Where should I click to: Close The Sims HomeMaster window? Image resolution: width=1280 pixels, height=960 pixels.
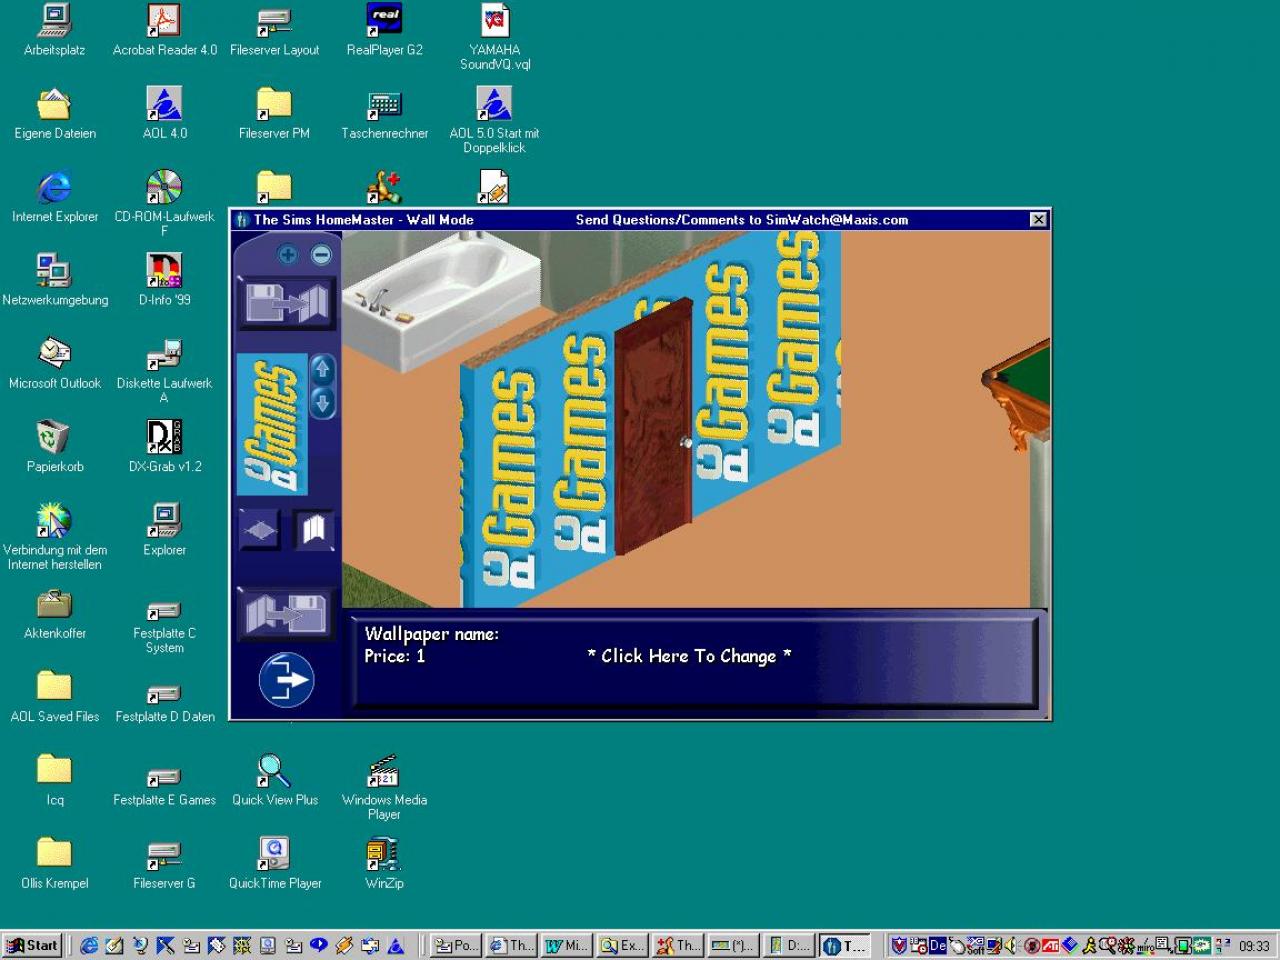click(x=1038, y=219)
